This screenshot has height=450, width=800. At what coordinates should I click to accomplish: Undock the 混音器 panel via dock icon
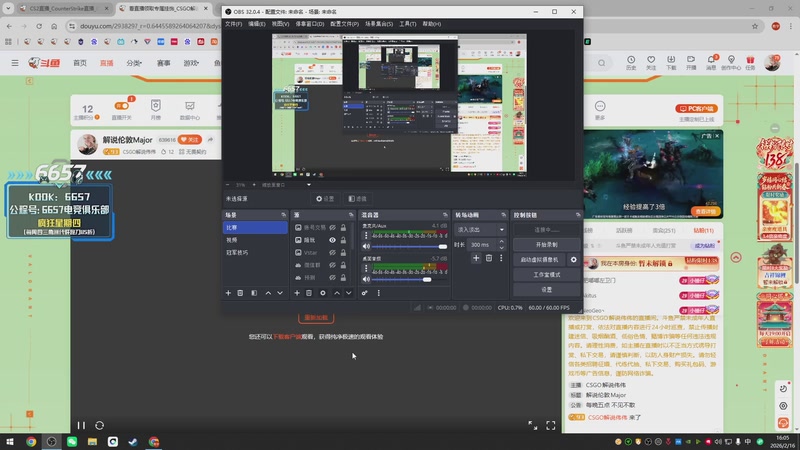[445, 215]
